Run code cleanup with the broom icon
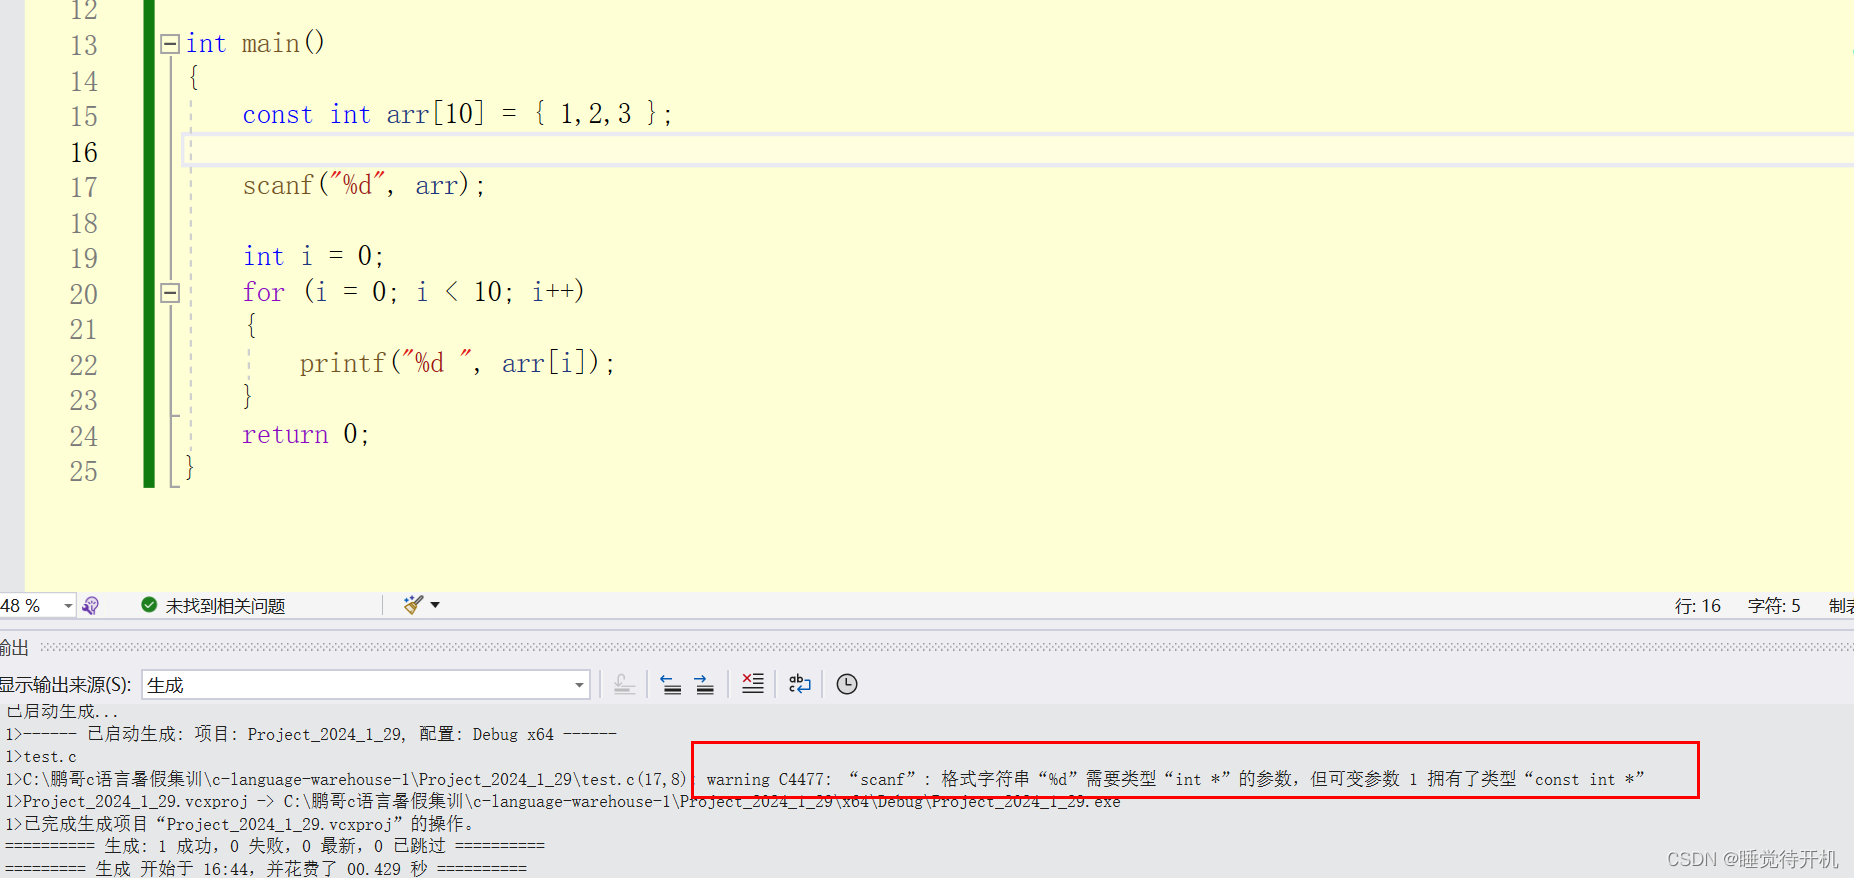Viewport: 1854px width, 878px height. 413,605
